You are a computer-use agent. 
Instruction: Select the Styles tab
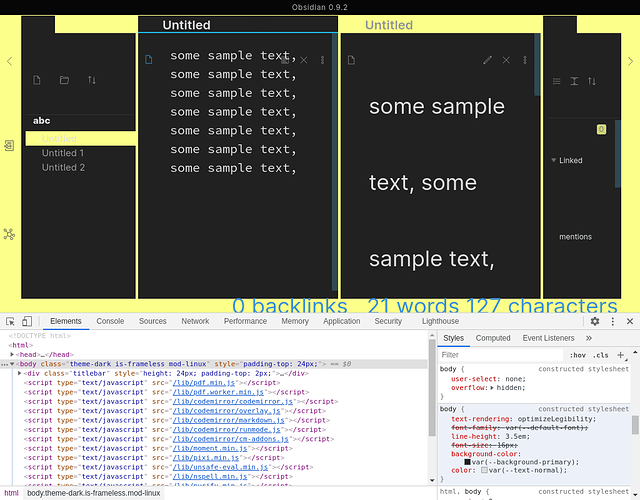[x=453, y=338]
